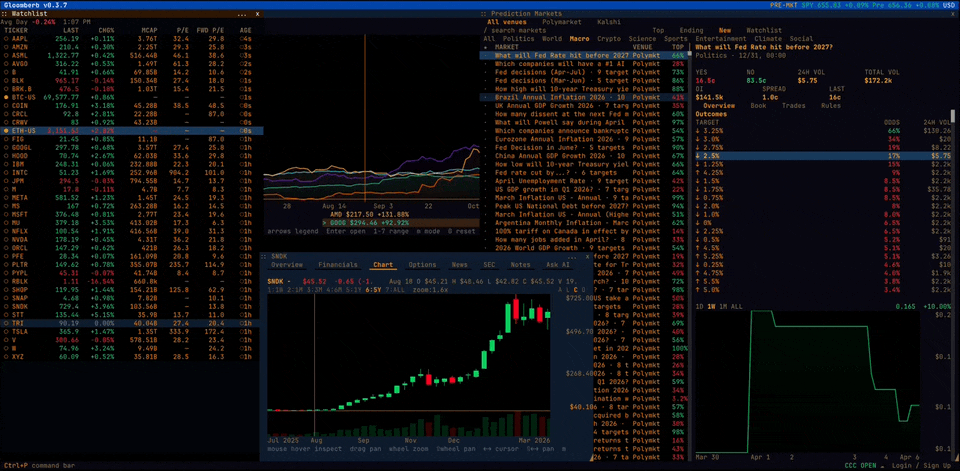
Task: Sort markets by Ending
Action: click(x=691, y=30)
